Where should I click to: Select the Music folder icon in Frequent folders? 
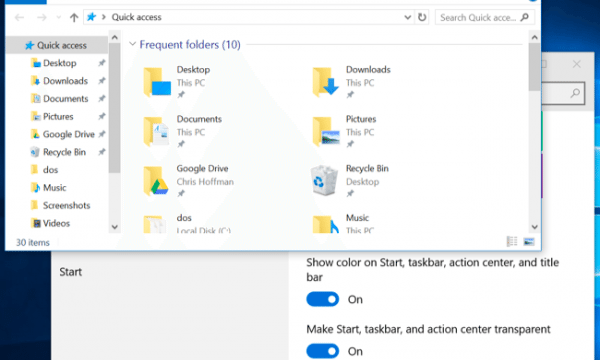(x=325, y=224)
